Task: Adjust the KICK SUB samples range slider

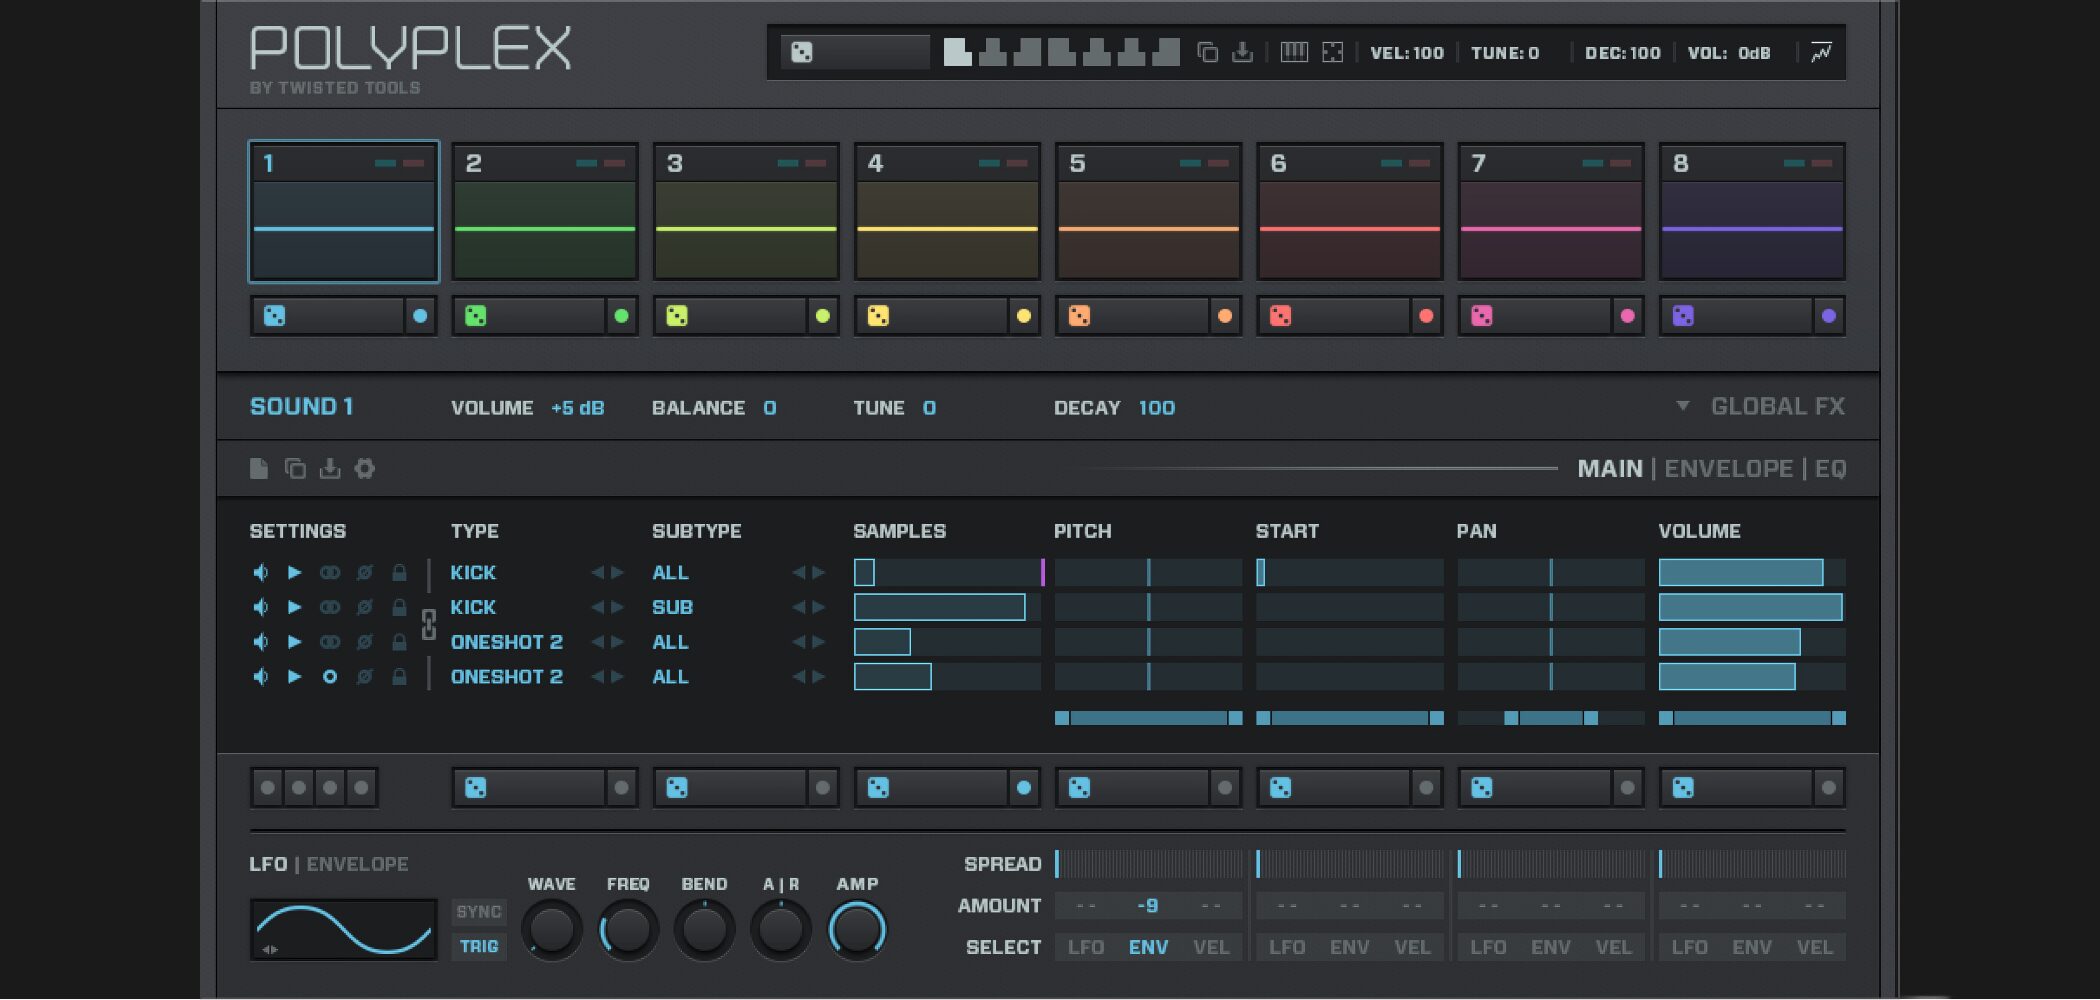Action: (x=947, y=607)
